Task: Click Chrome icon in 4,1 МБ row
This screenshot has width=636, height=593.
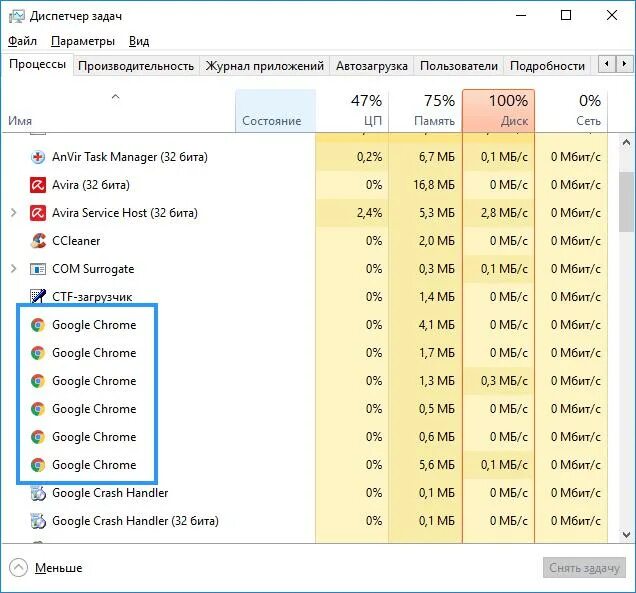Action: point(38,325)
